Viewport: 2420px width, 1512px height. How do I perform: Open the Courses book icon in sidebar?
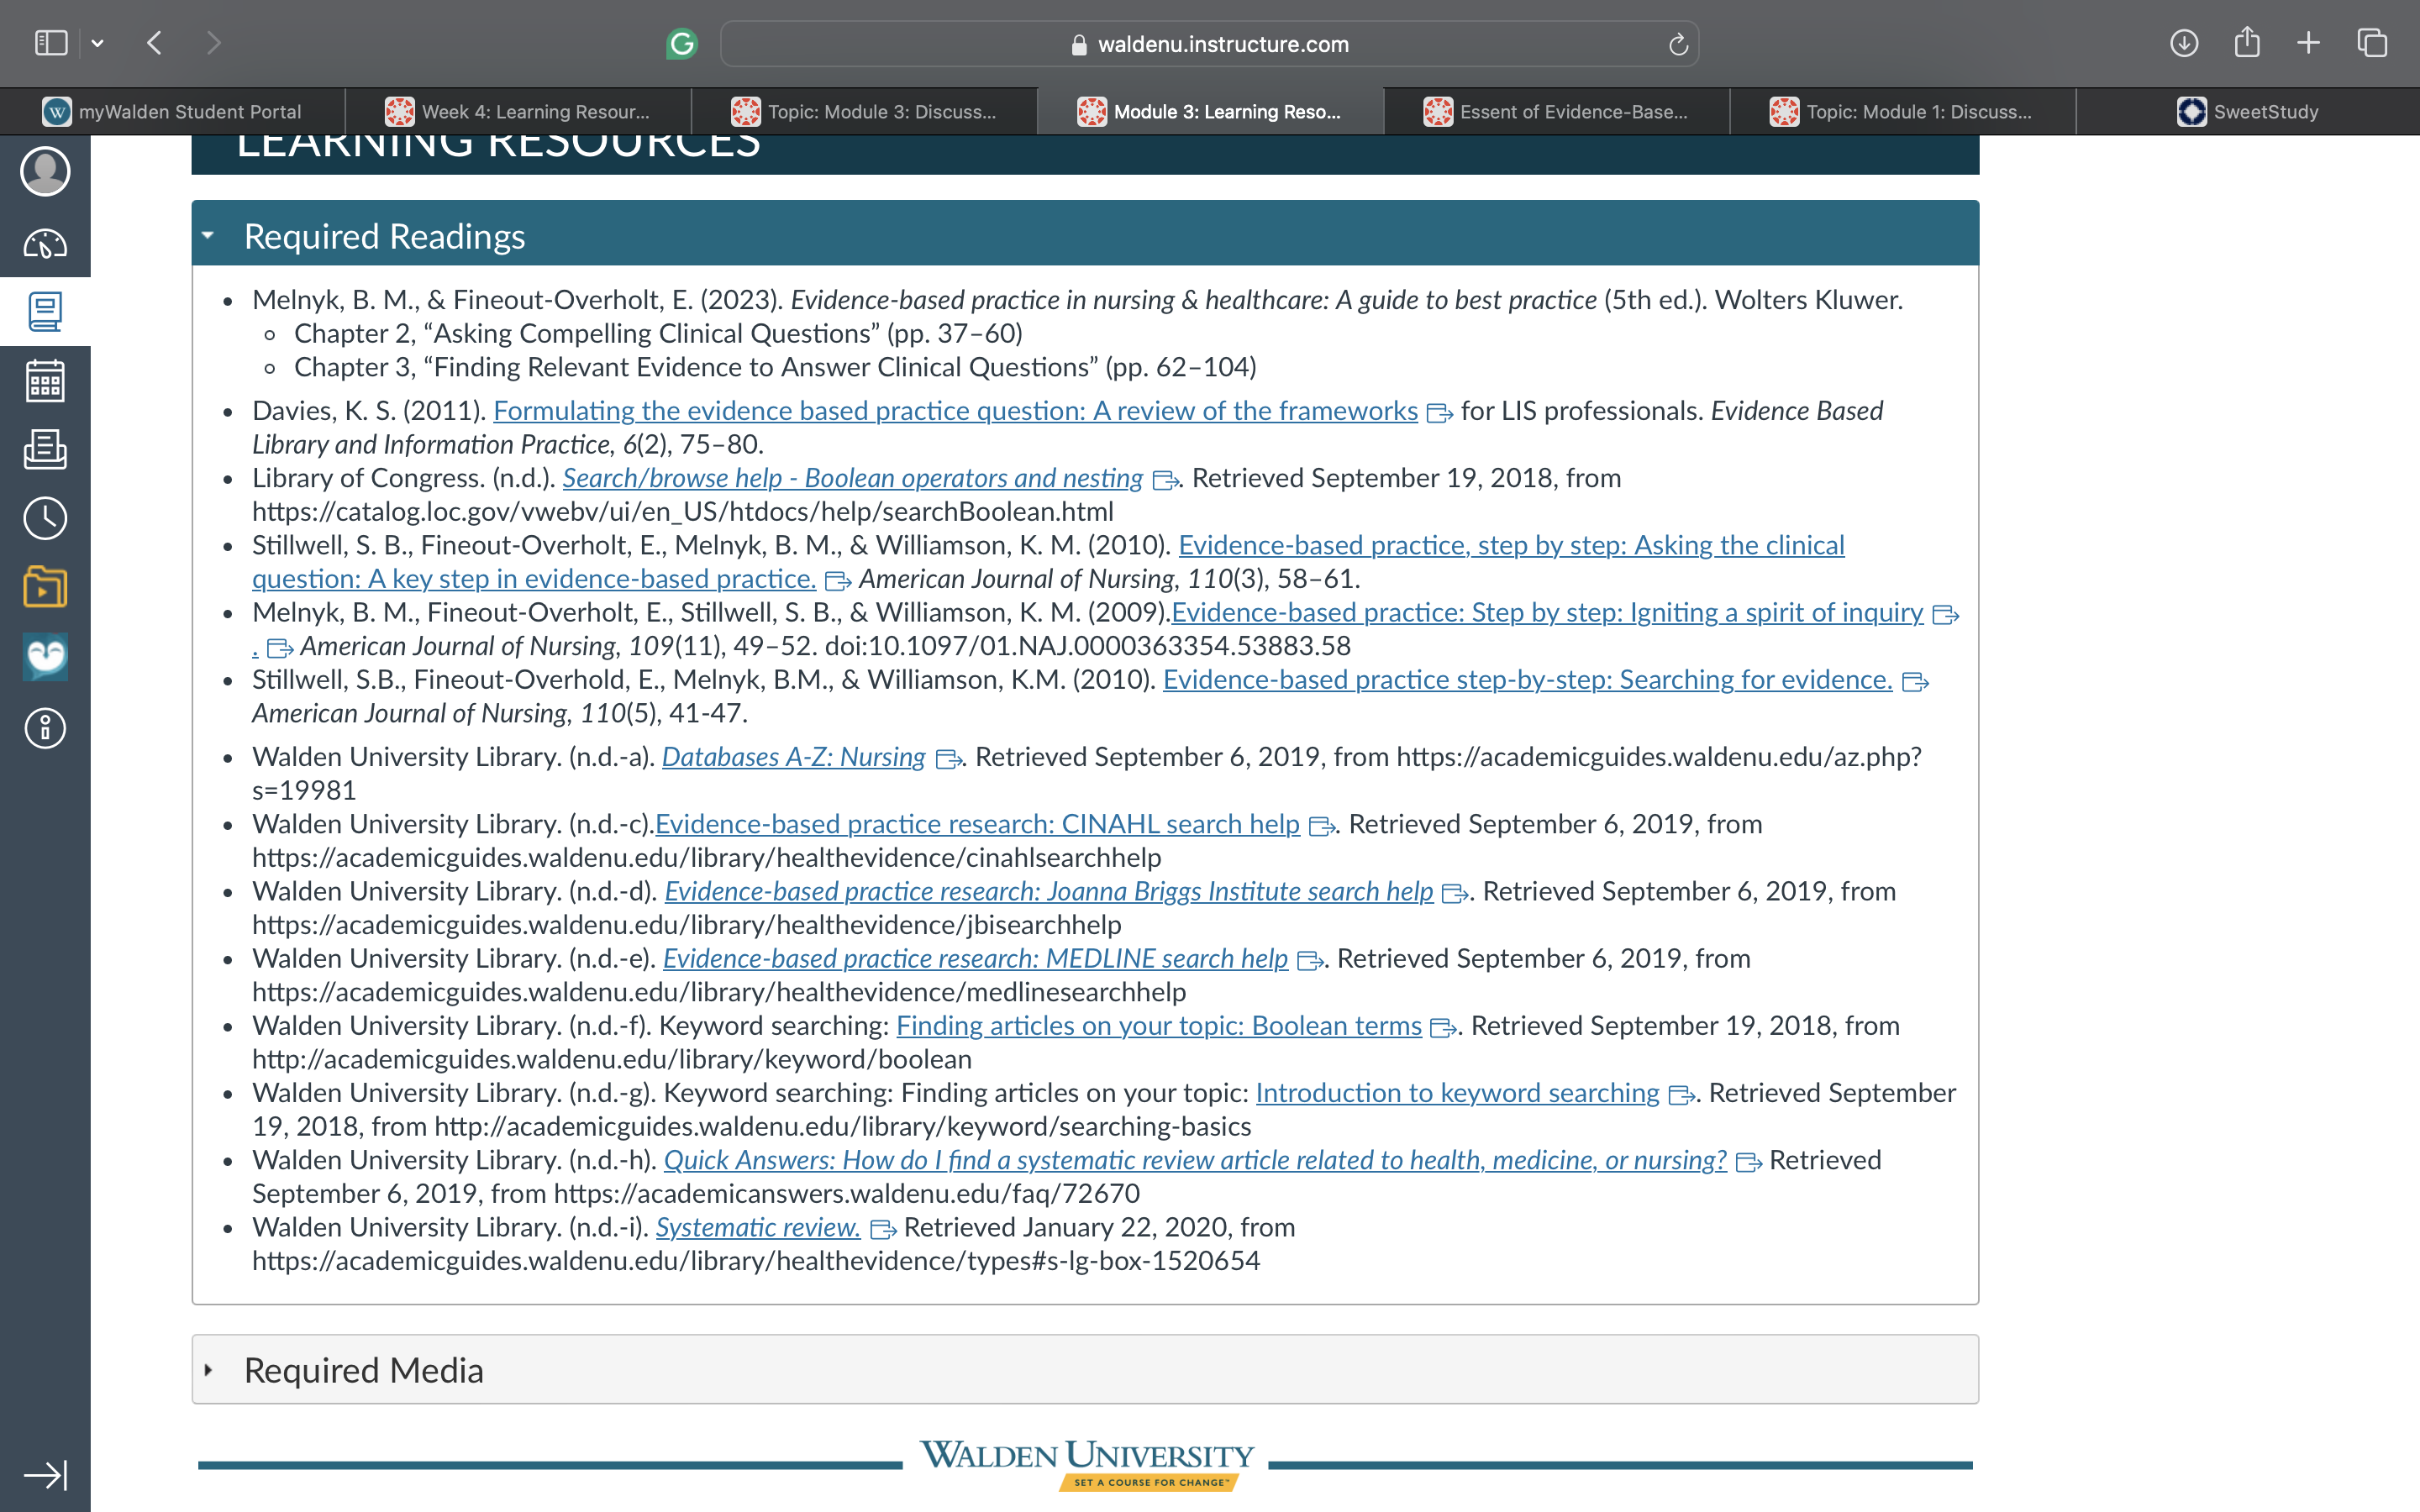[x=45, y=312]
